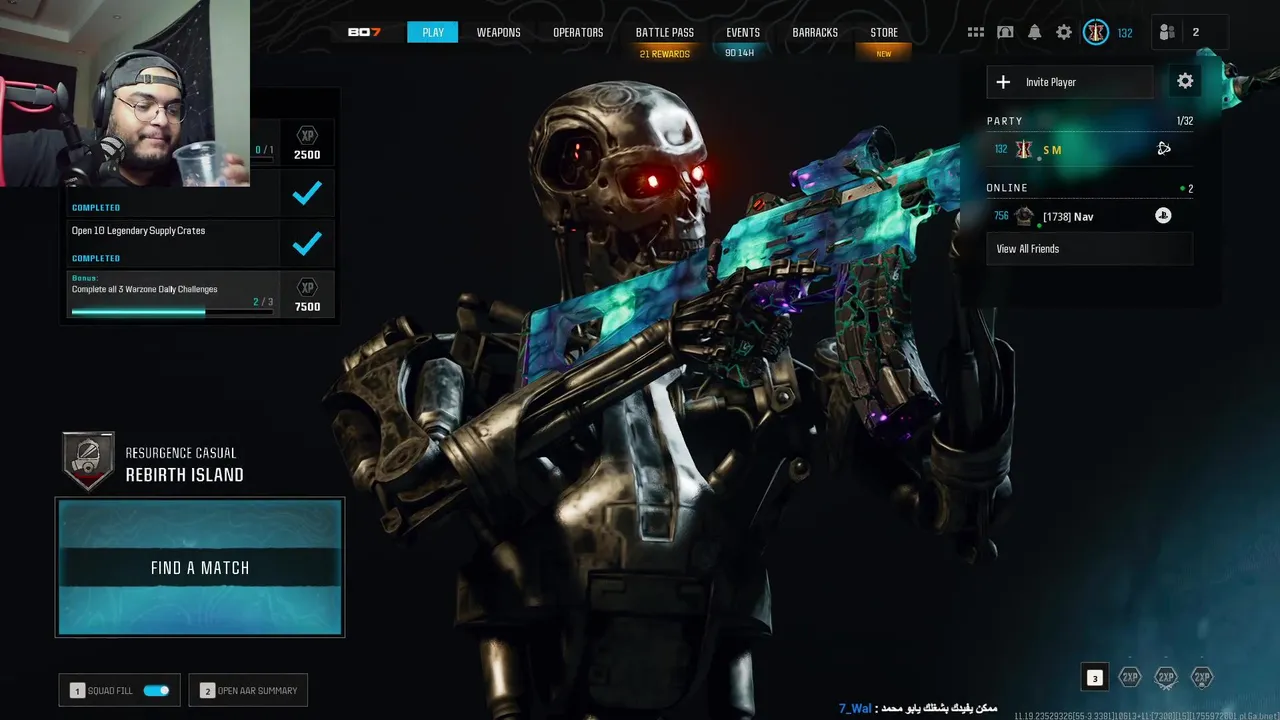
Task: Click the middle 2XP token icon
Action: (1166, 678)
